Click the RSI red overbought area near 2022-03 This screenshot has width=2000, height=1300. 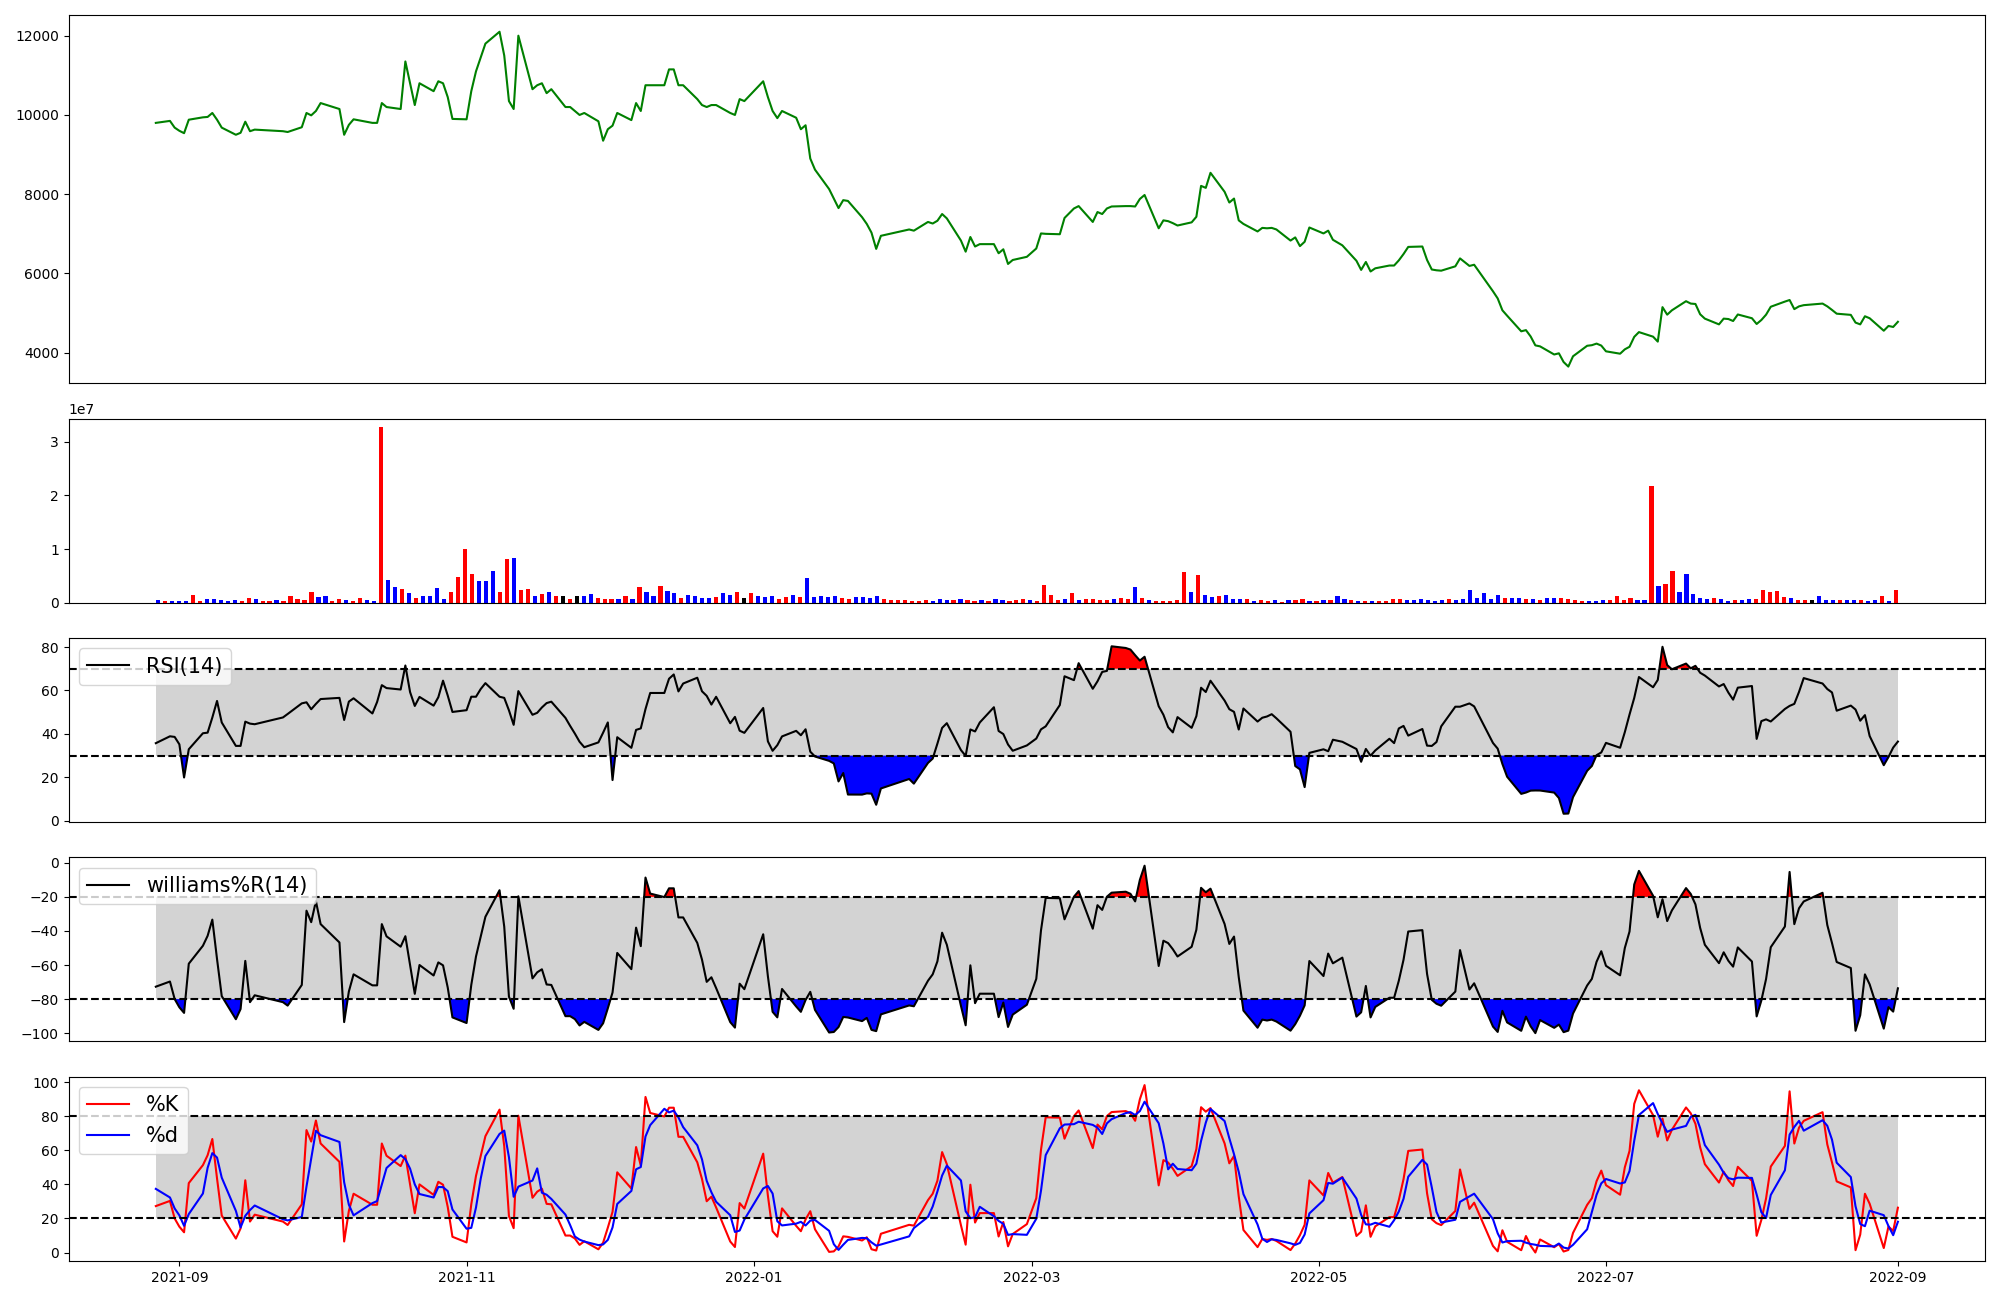coord(1123,657)
